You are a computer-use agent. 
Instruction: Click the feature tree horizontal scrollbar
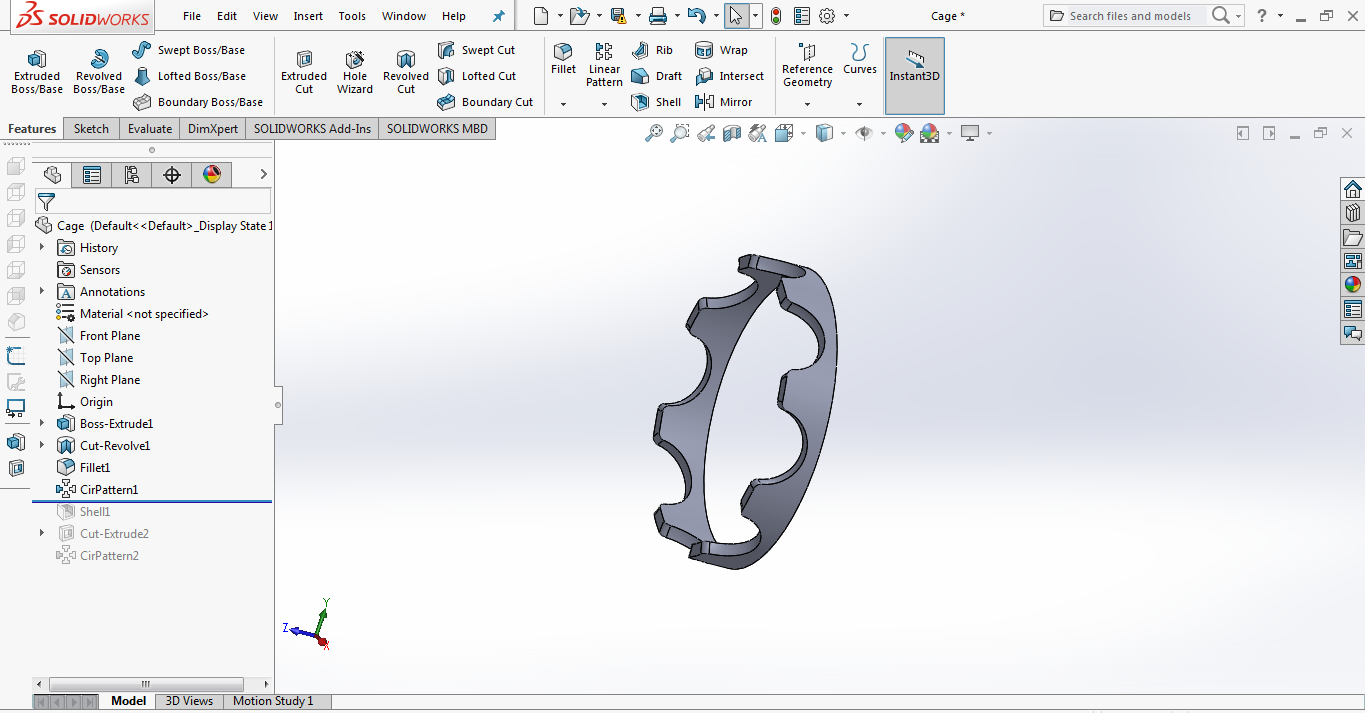pyautogui.click(x=145, y=684)
